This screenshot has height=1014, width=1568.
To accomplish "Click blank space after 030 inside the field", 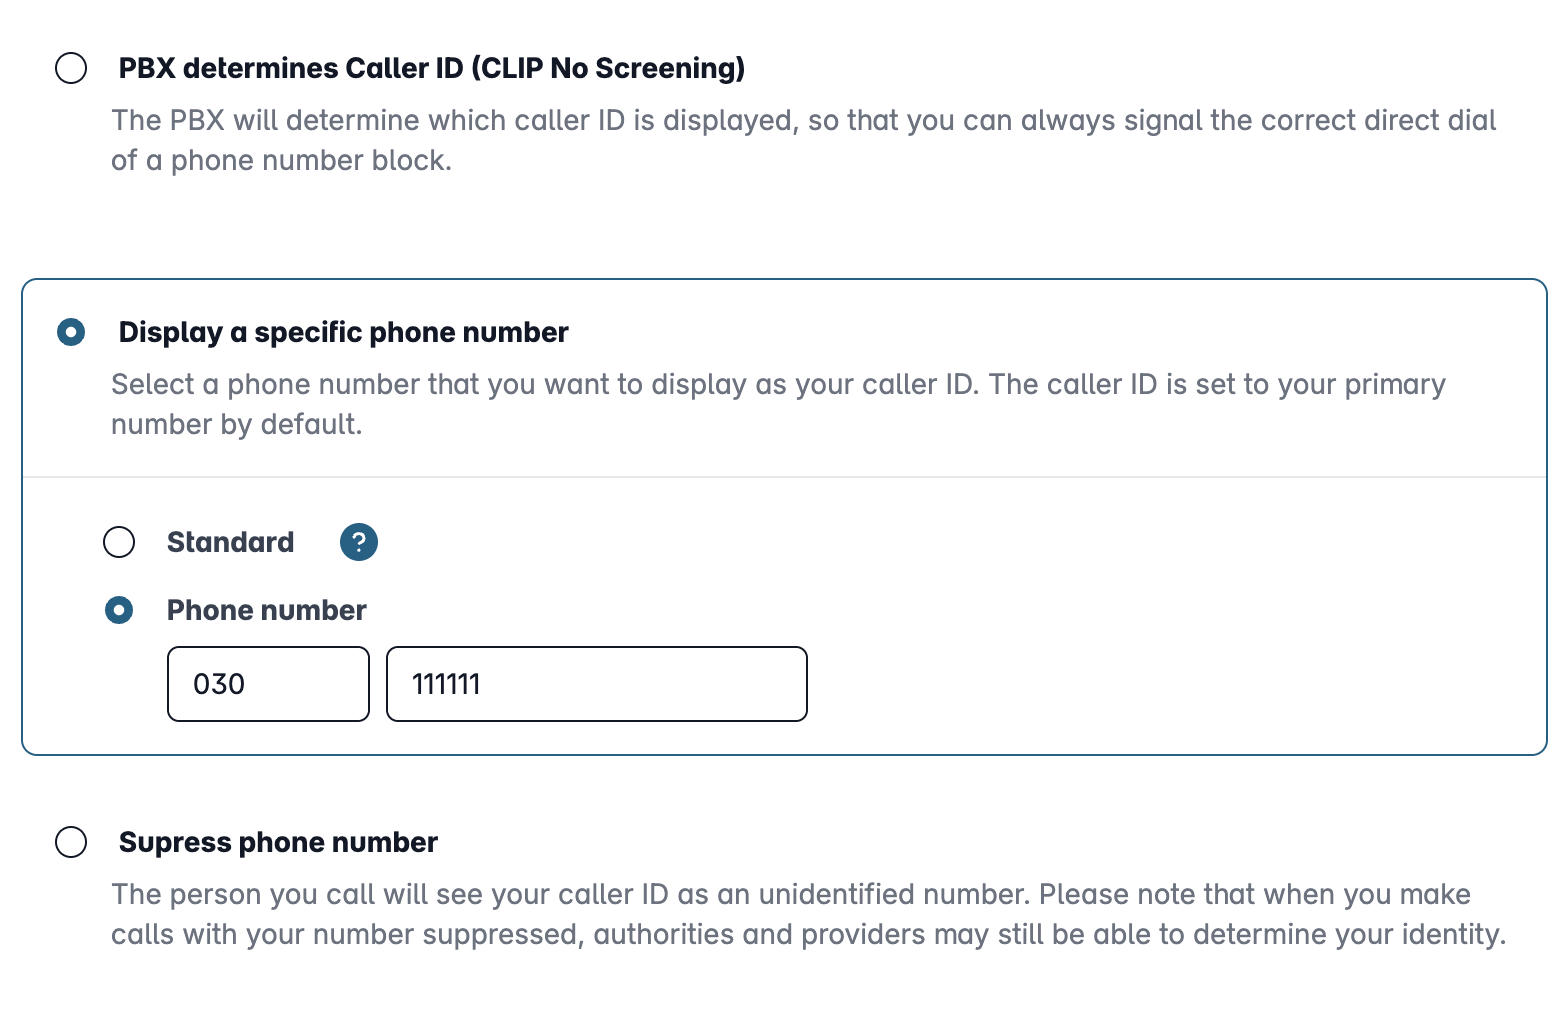I will coord(305,684).
